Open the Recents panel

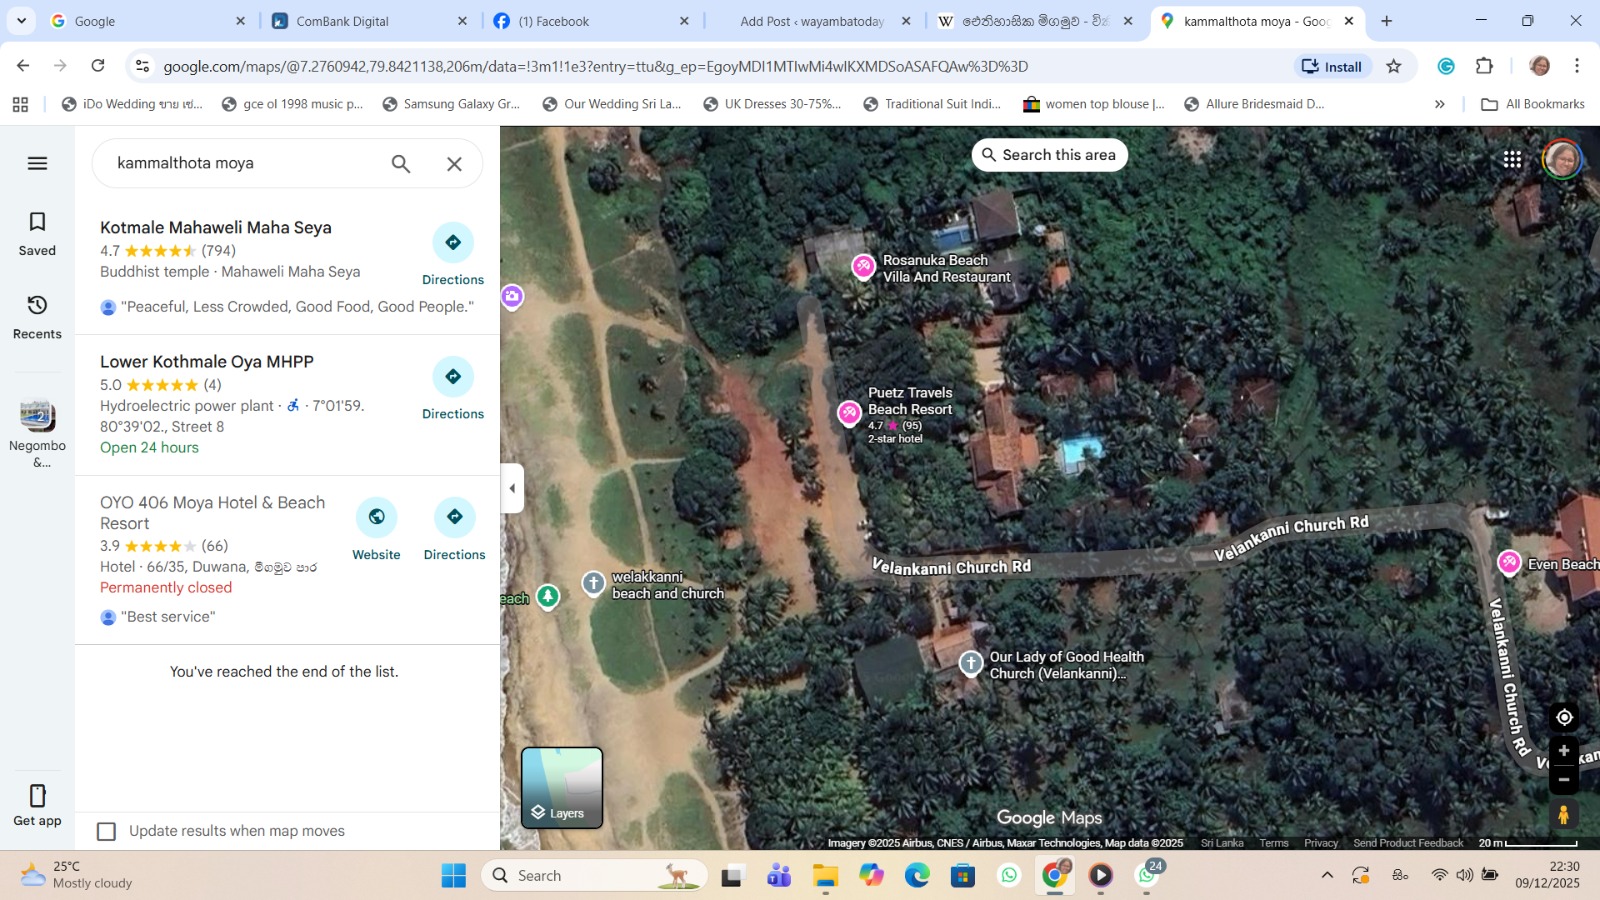(37, 316)
